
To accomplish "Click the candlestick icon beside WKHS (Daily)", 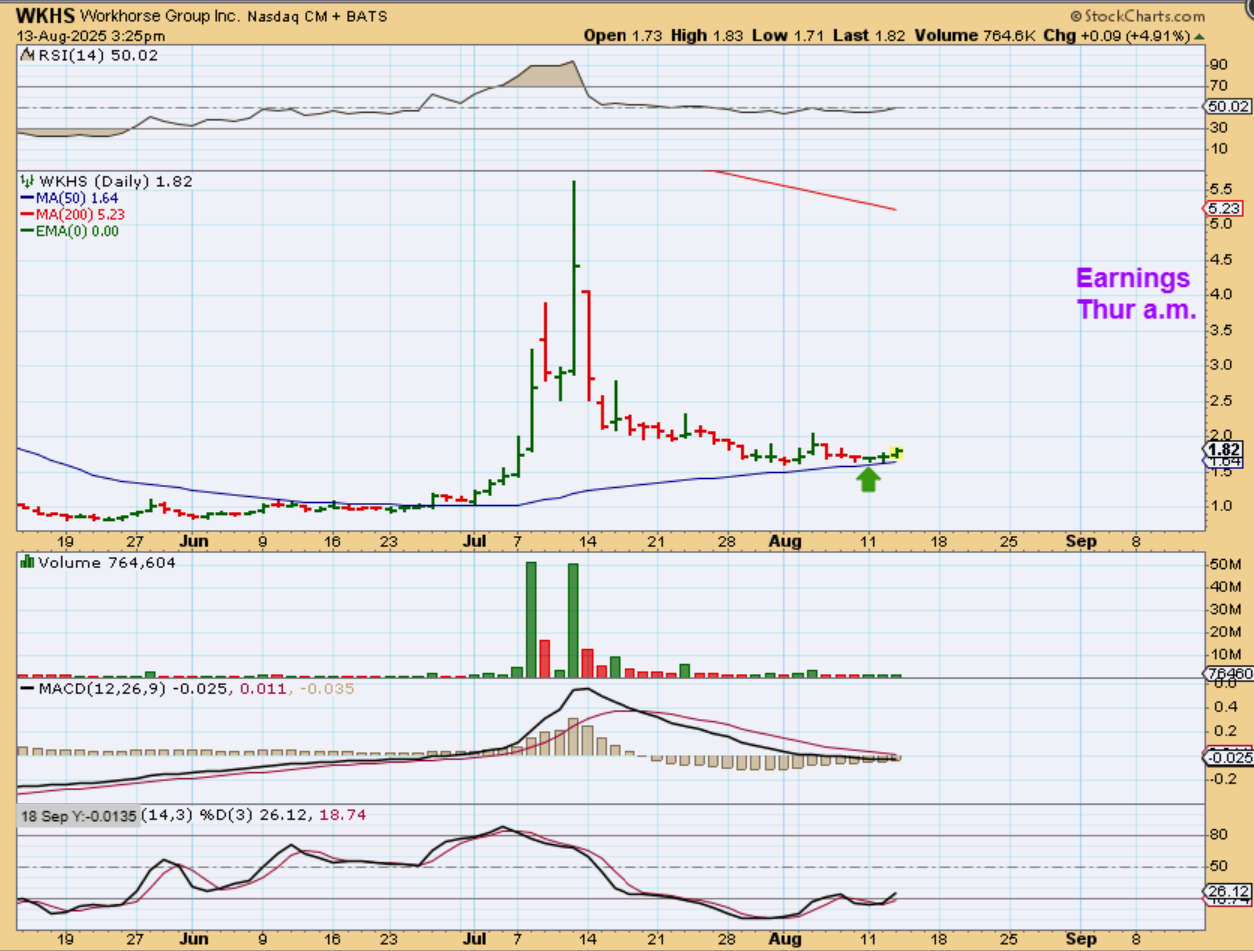I will click(27, 181).
